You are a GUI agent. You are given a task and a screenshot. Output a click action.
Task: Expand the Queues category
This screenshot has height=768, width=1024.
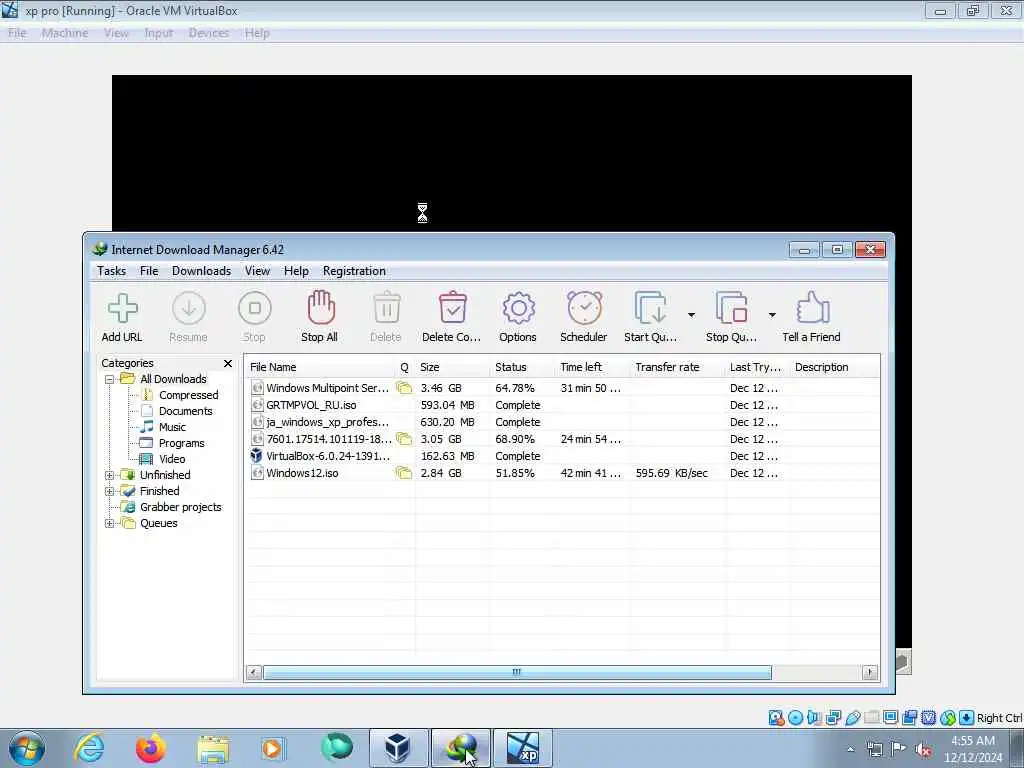pos(110,523)
